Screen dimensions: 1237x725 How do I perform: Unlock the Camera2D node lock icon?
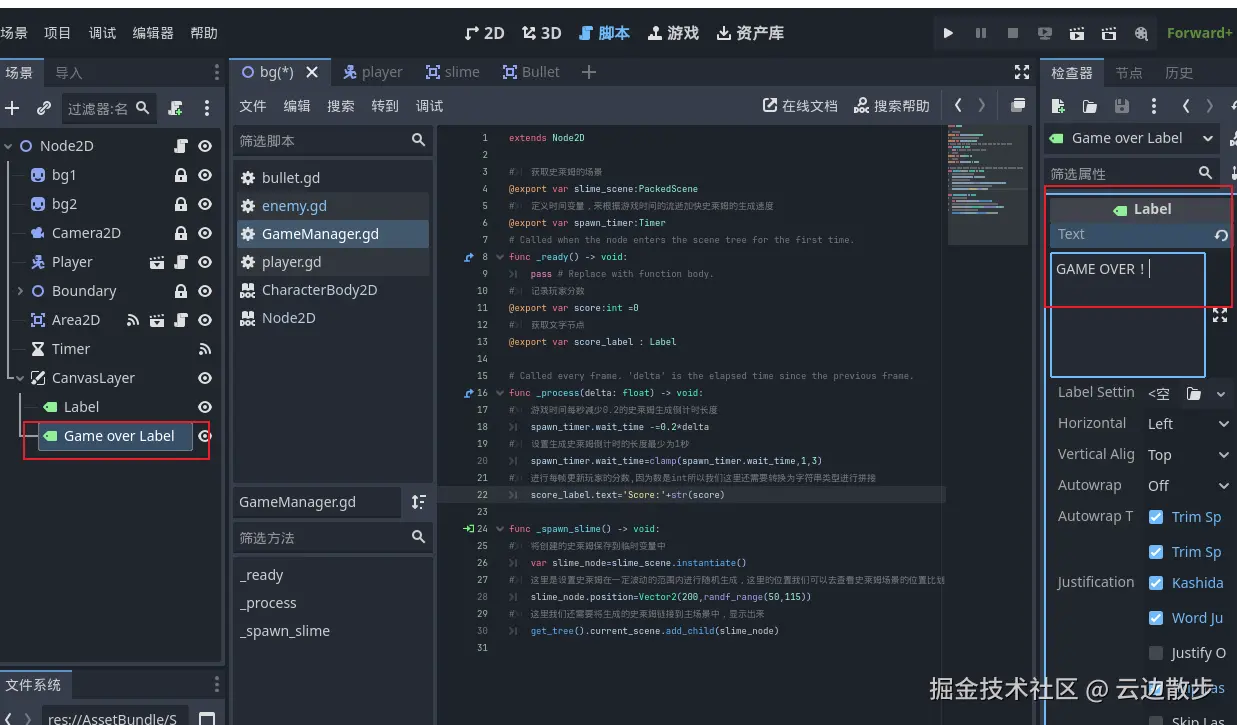click(181, 233)
